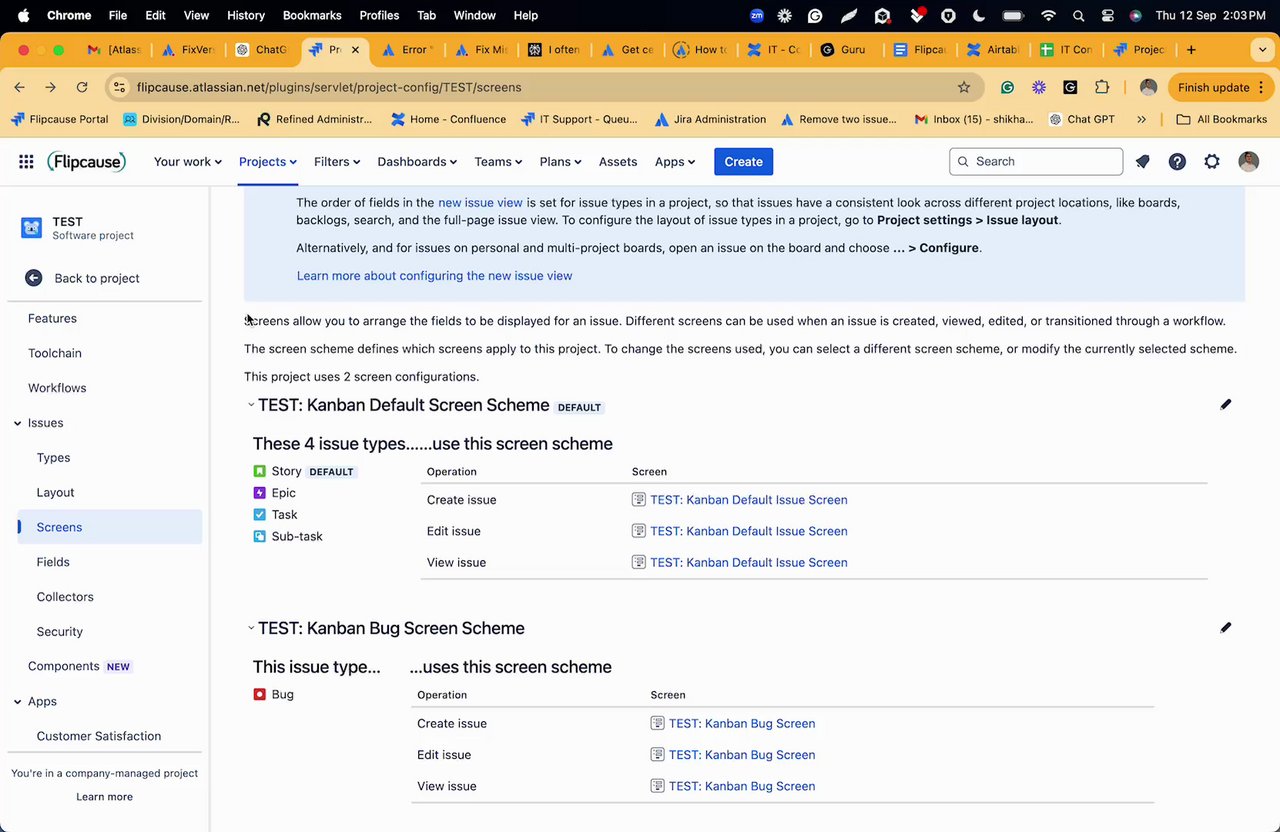
Task: Click the Back to project arrow icon
Action: [34, 278]
